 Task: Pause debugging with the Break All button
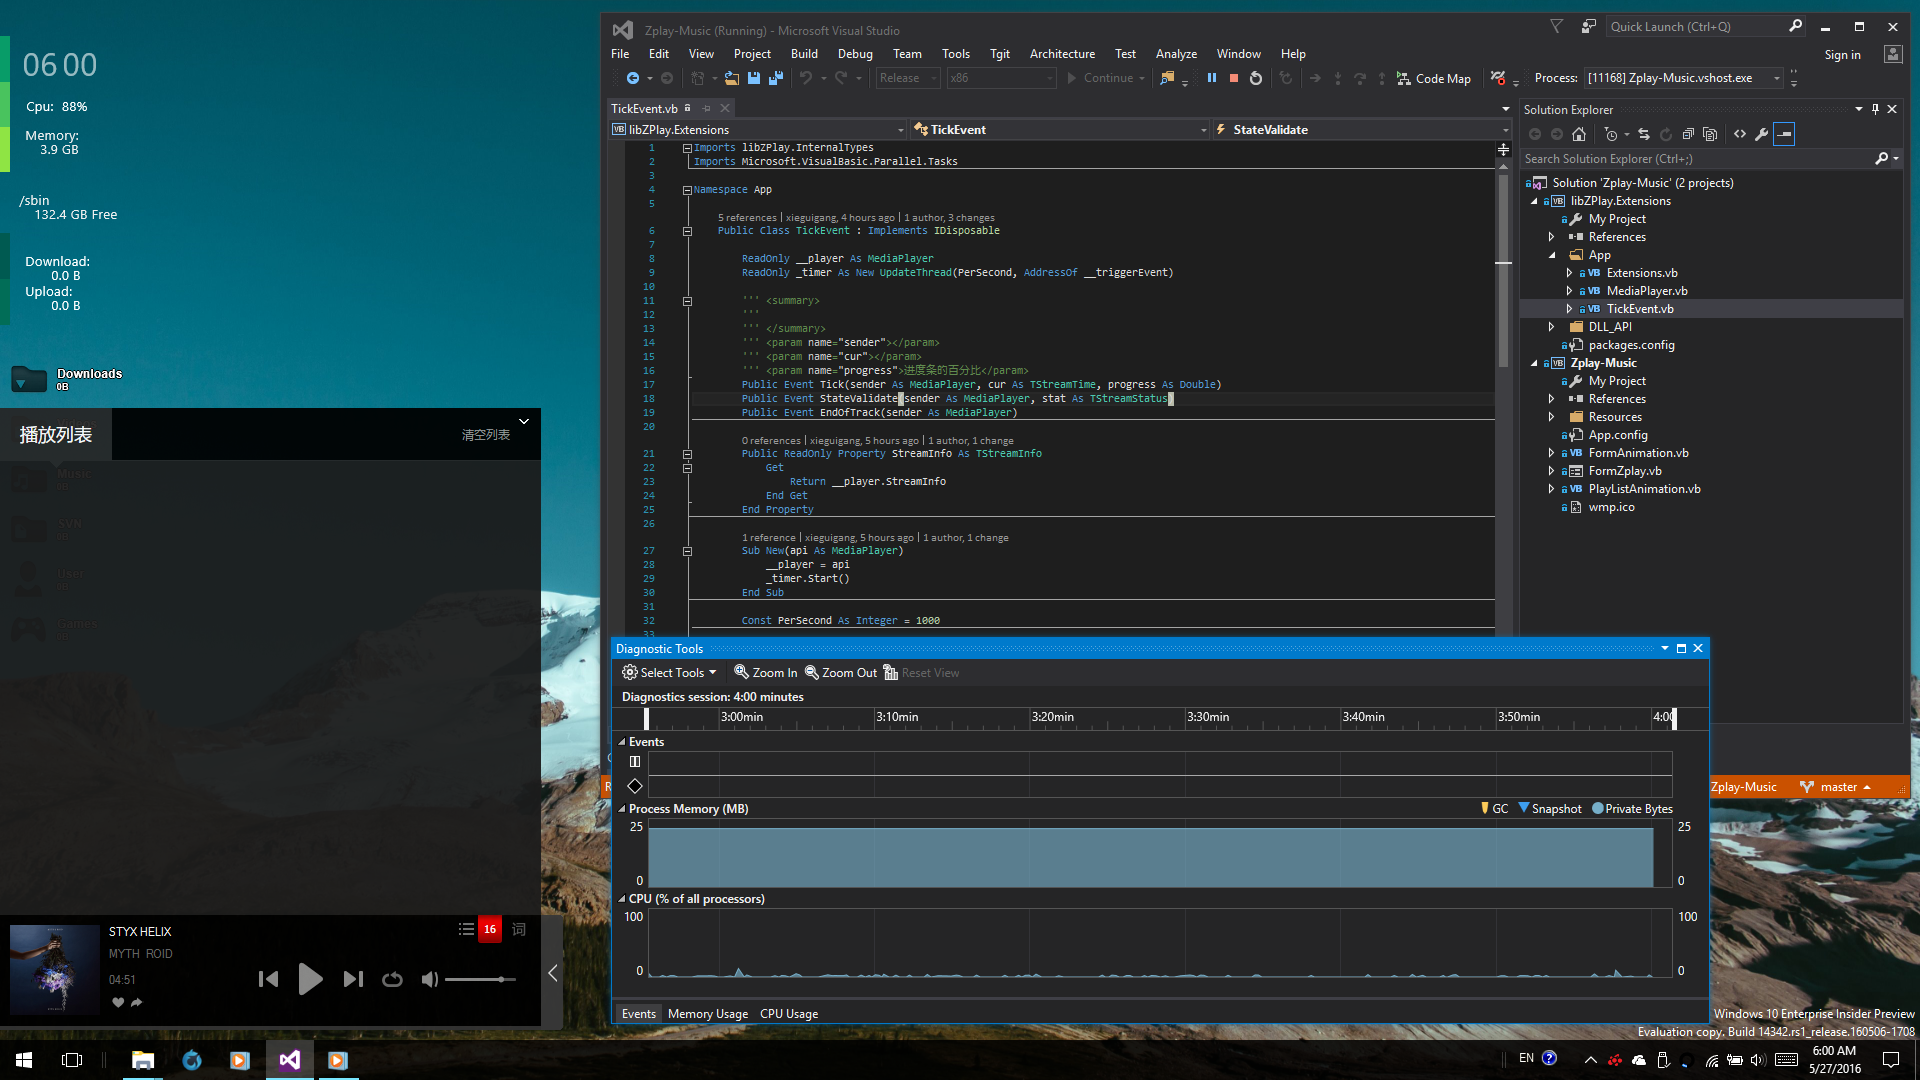1211,78
